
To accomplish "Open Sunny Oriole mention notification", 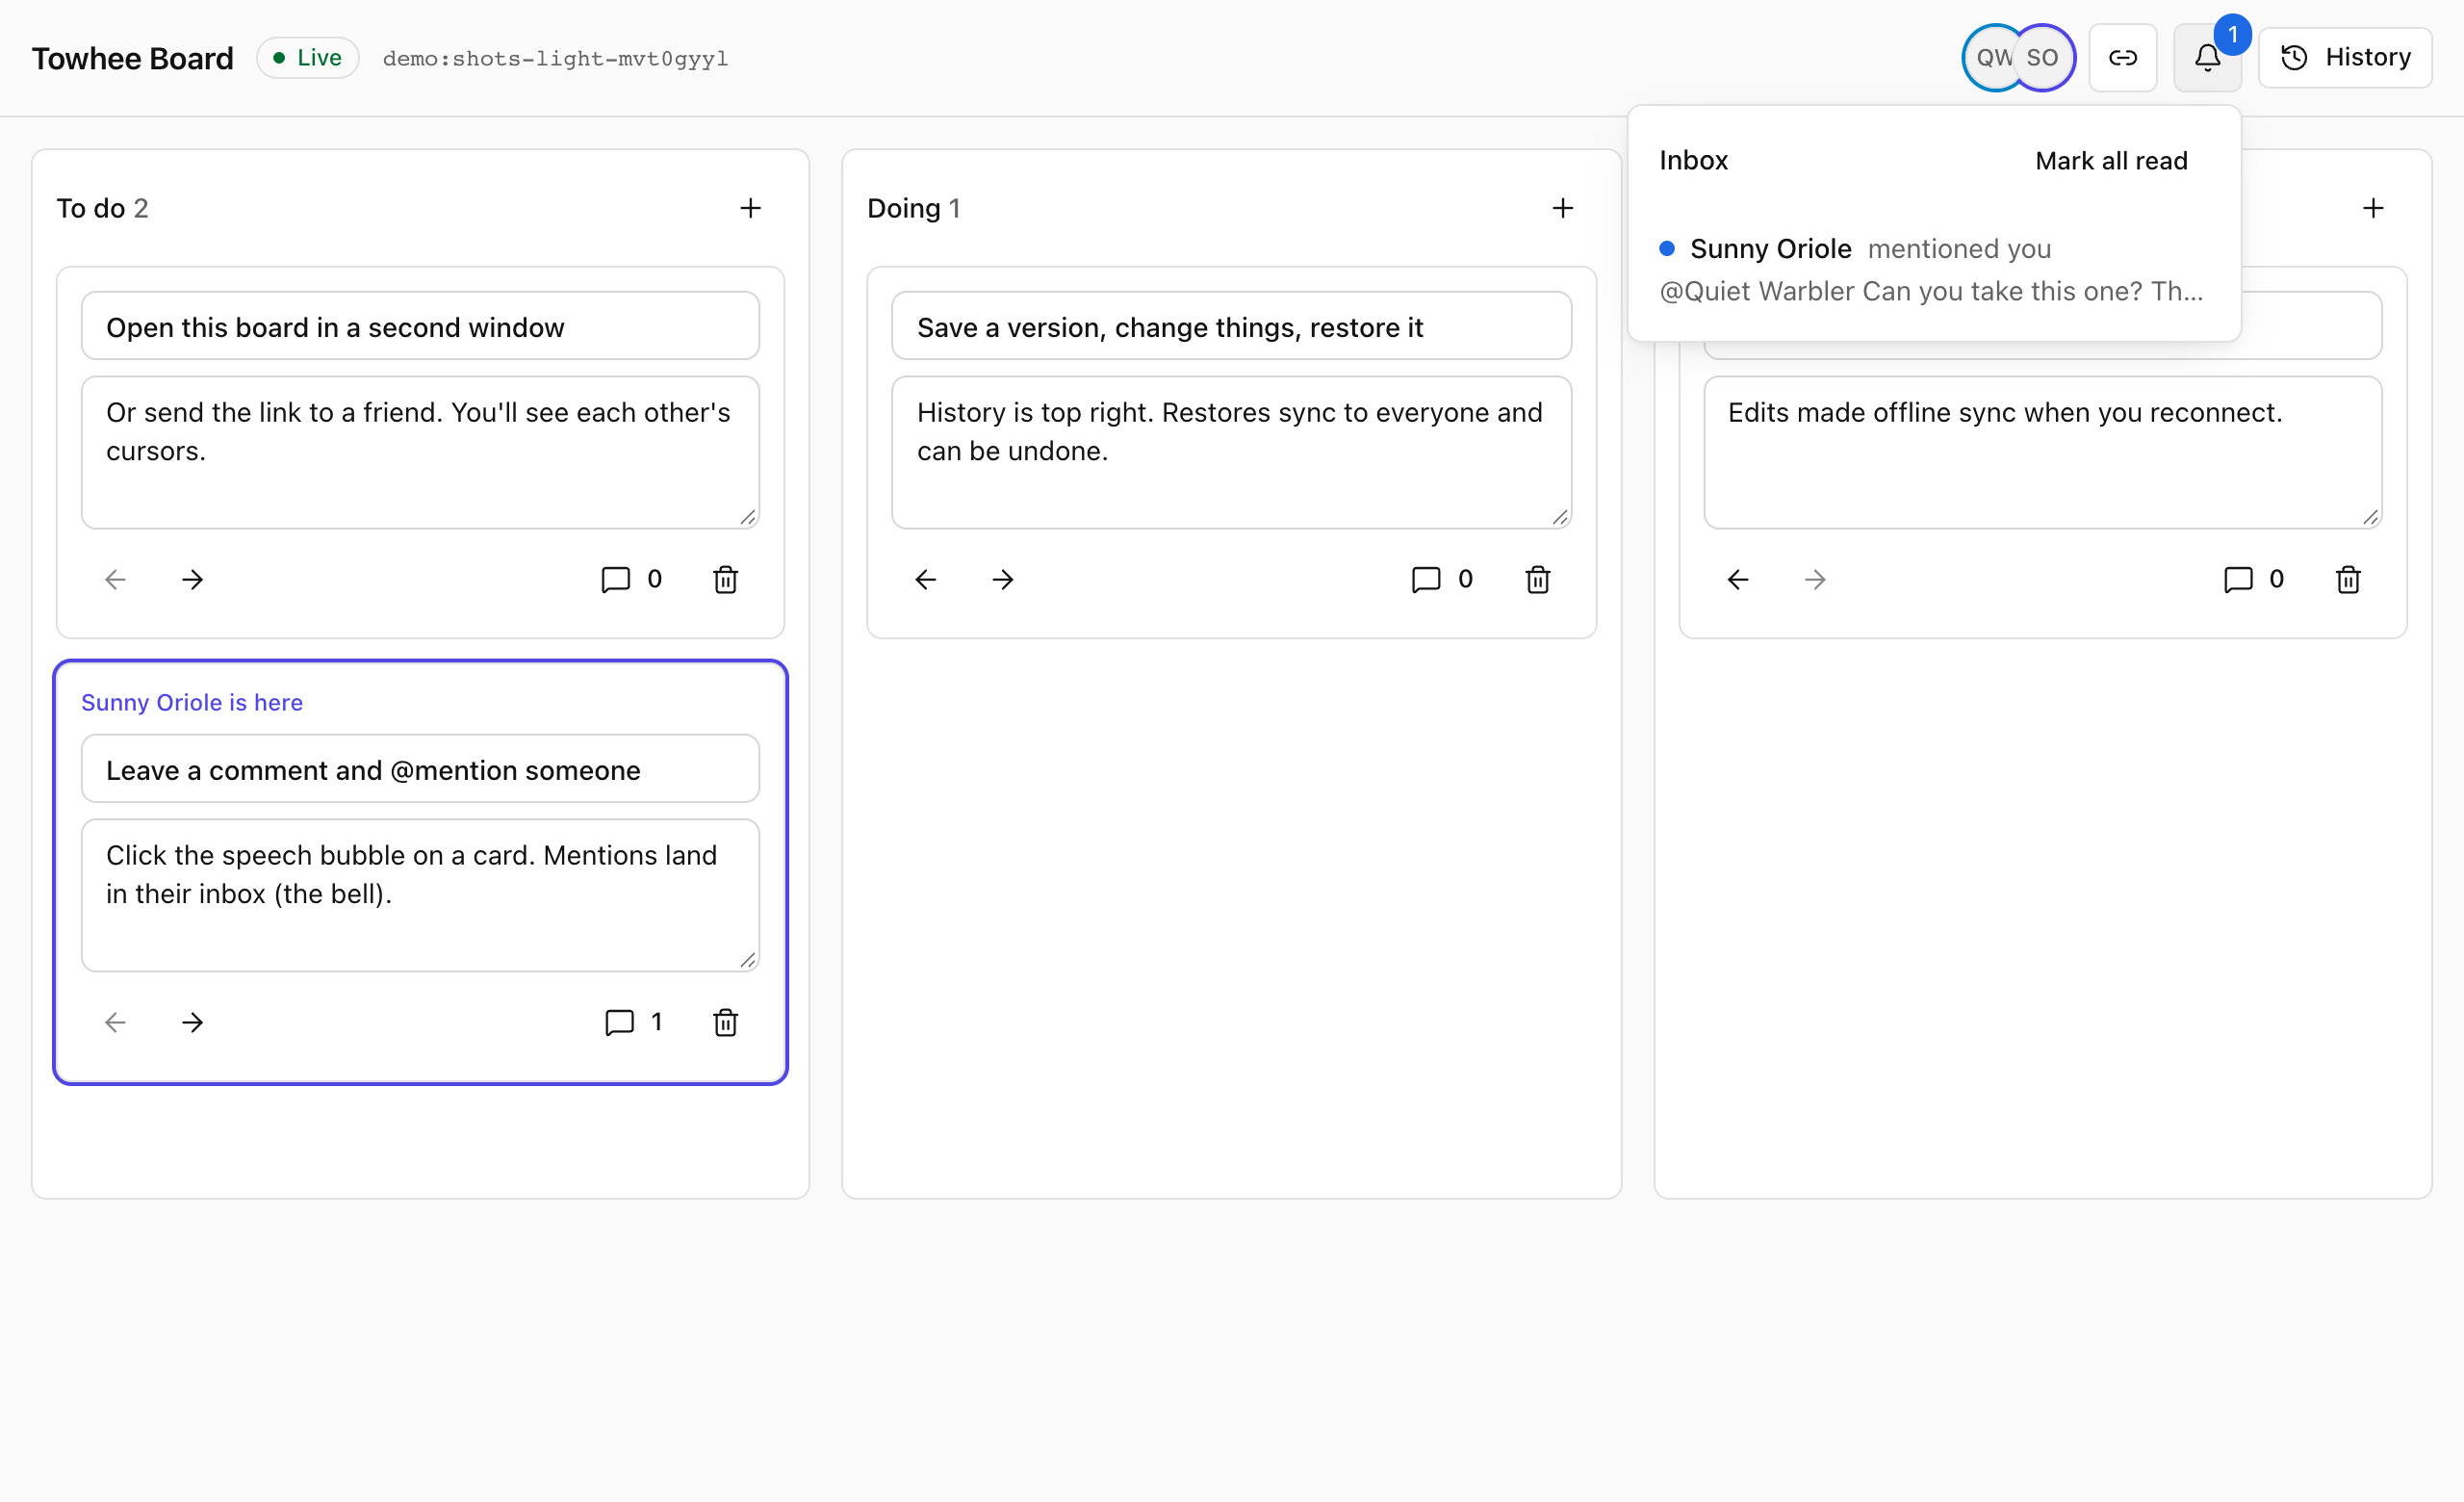I will 1932,270.
